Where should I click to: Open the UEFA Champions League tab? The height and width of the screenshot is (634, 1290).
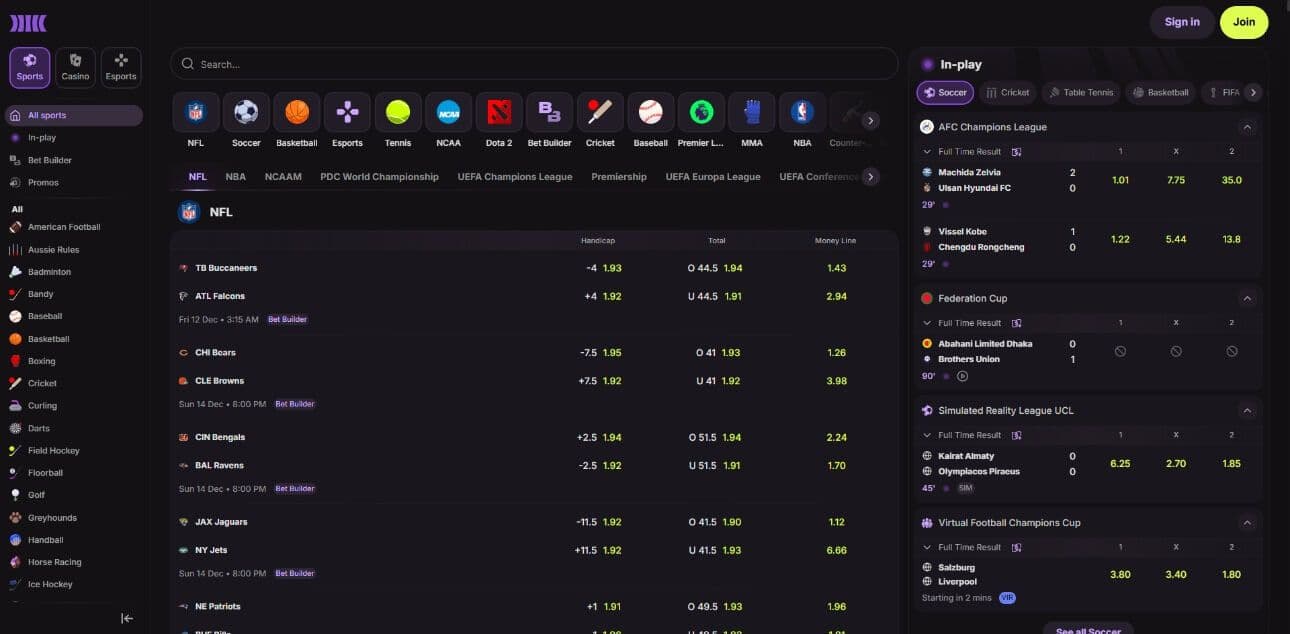514,176
